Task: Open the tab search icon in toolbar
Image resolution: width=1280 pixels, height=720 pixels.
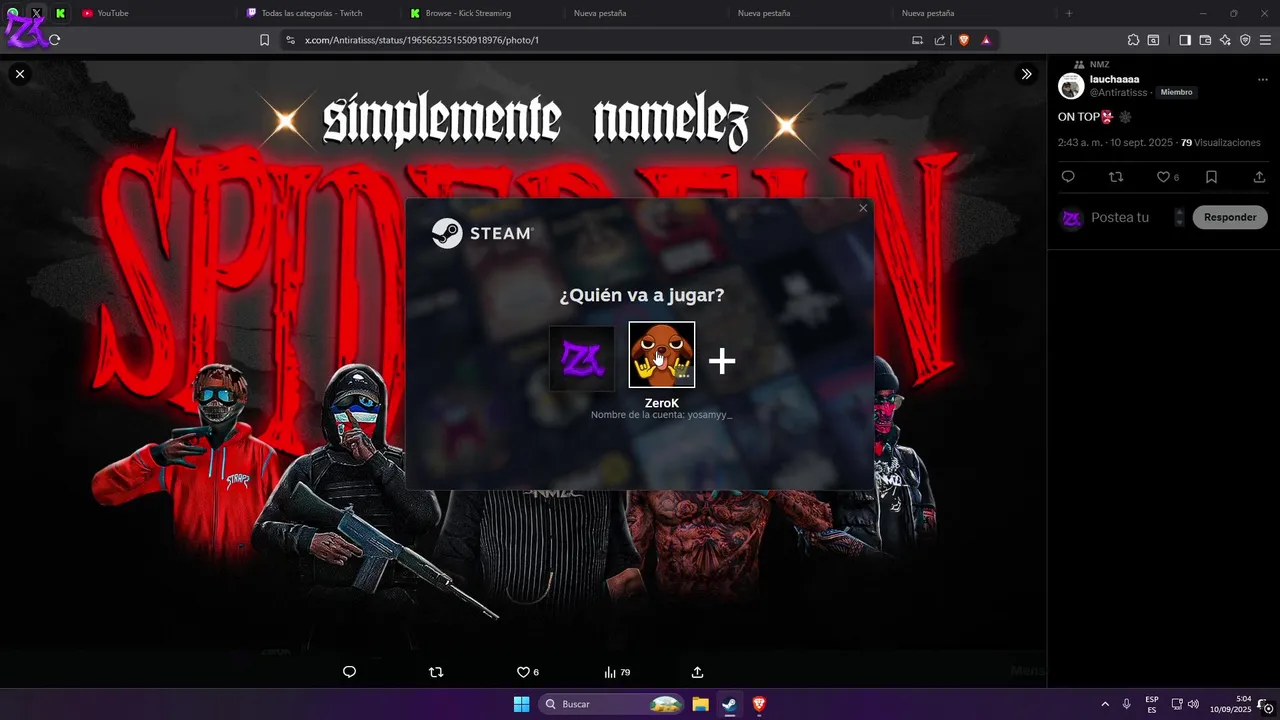Action: pos(1153,40)
